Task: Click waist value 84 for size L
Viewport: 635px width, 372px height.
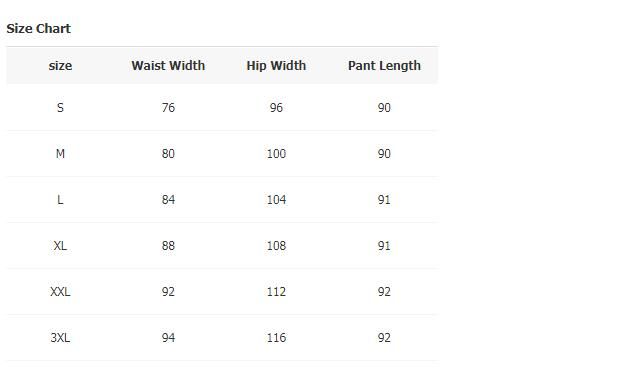Action: click(168, 200)
